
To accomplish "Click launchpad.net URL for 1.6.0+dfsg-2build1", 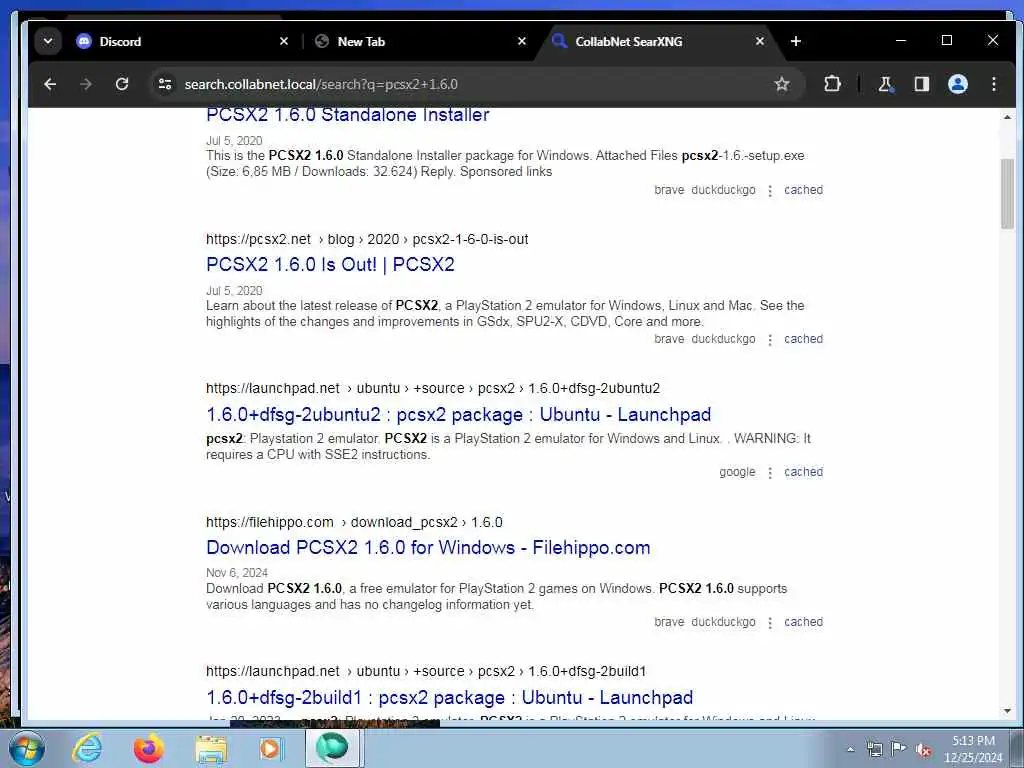I will pos(426,671).
